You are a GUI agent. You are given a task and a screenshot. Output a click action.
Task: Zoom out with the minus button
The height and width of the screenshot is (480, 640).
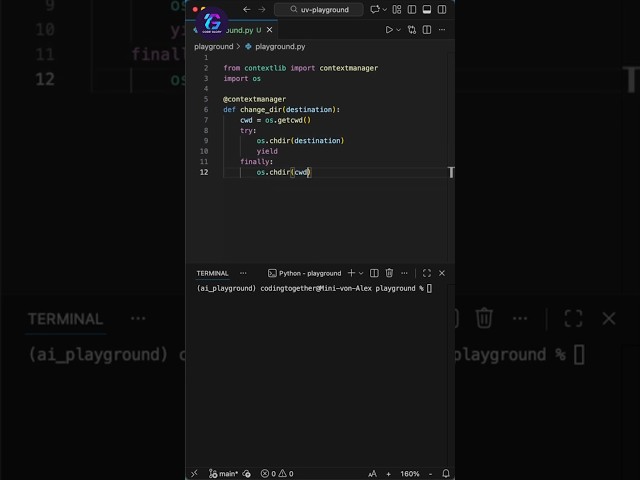431,473
